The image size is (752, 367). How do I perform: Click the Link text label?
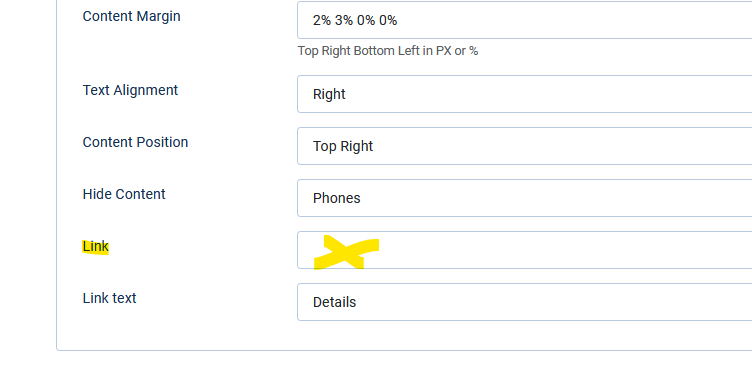coord(109,298)
